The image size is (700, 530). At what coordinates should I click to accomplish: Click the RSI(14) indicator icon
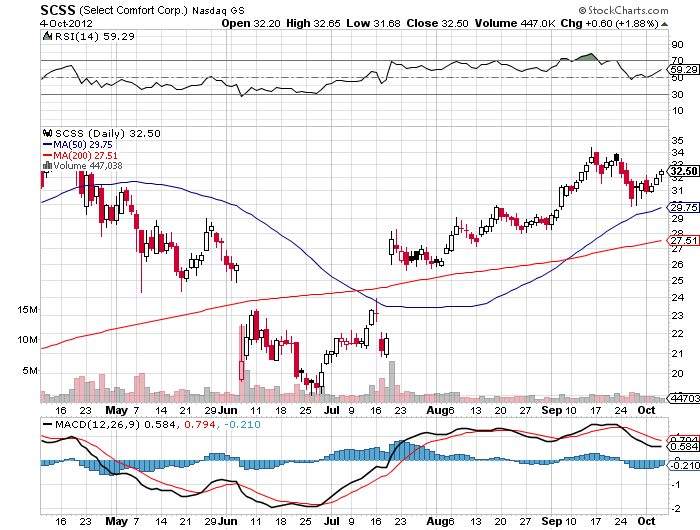tap(47, 36)
